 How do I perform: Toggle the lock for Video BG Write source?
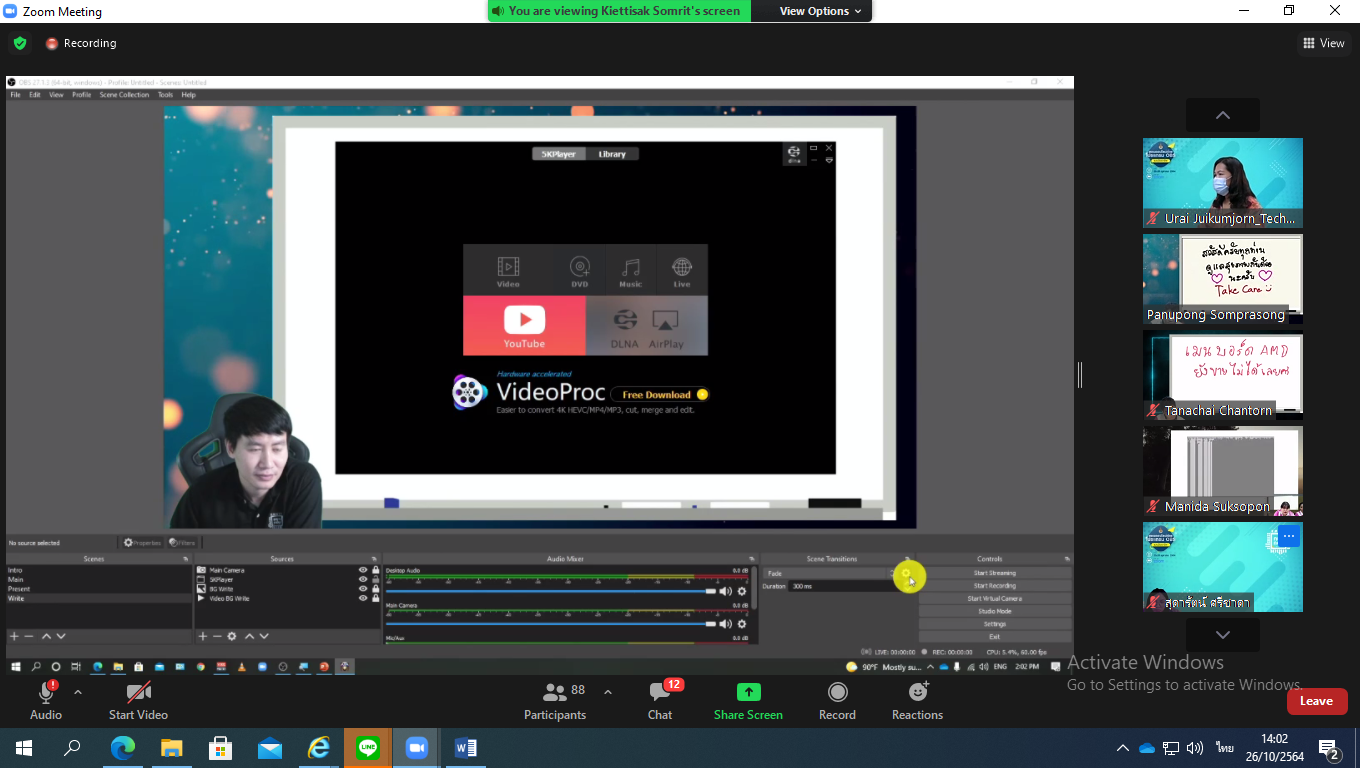click(376, 598)
